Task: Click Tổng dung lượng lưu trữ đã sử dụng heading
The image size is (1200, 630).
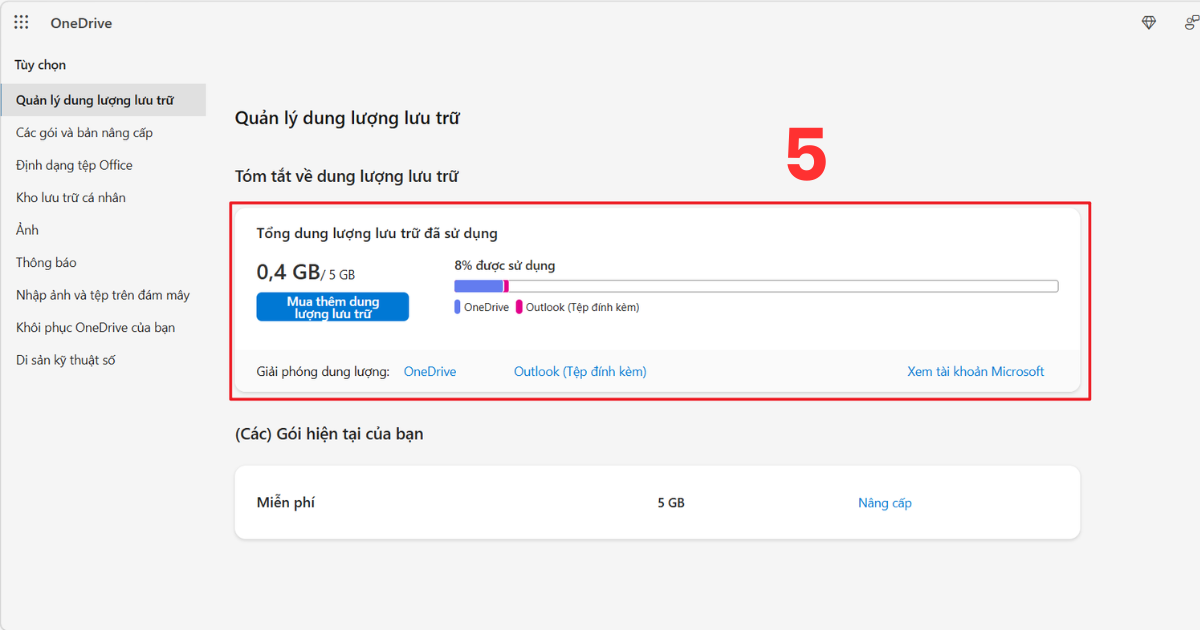Action: 377,233
